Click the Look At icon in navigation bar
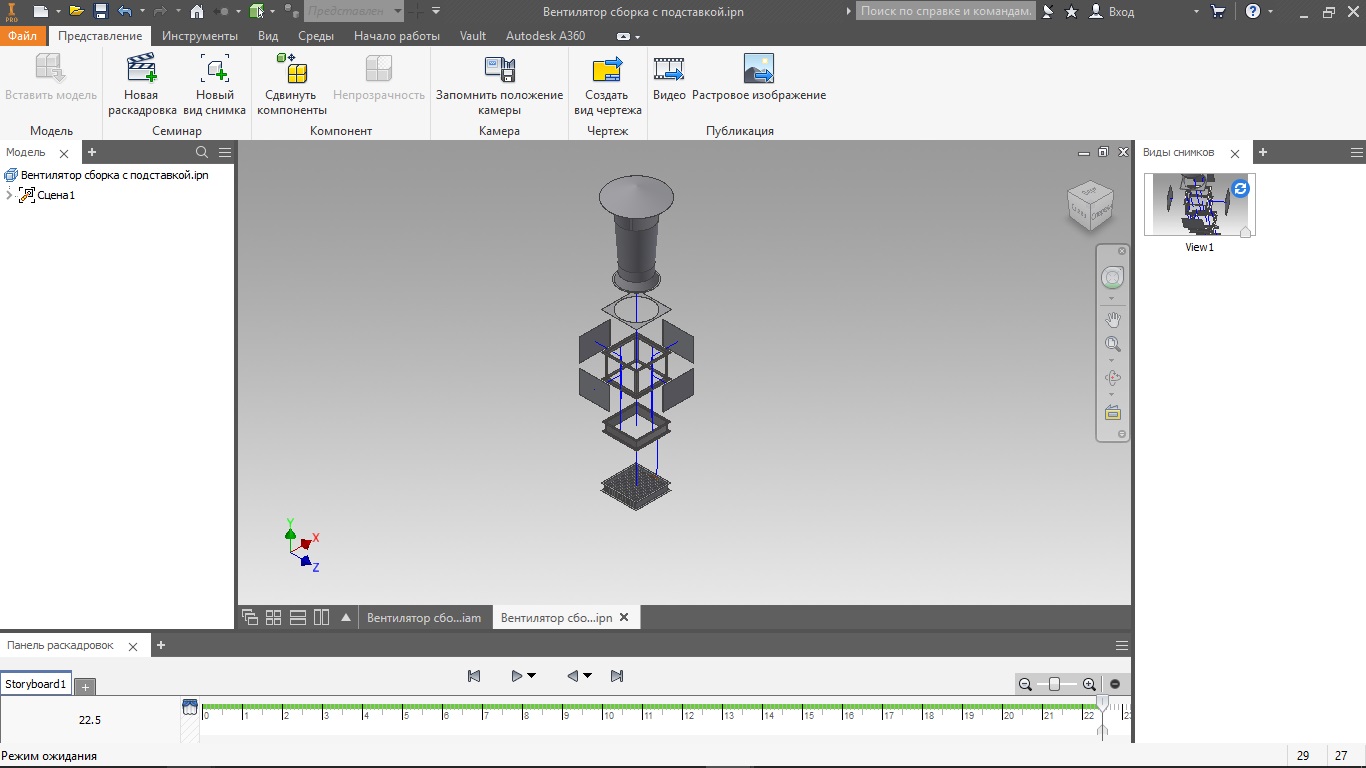 tap(1112, 412)
